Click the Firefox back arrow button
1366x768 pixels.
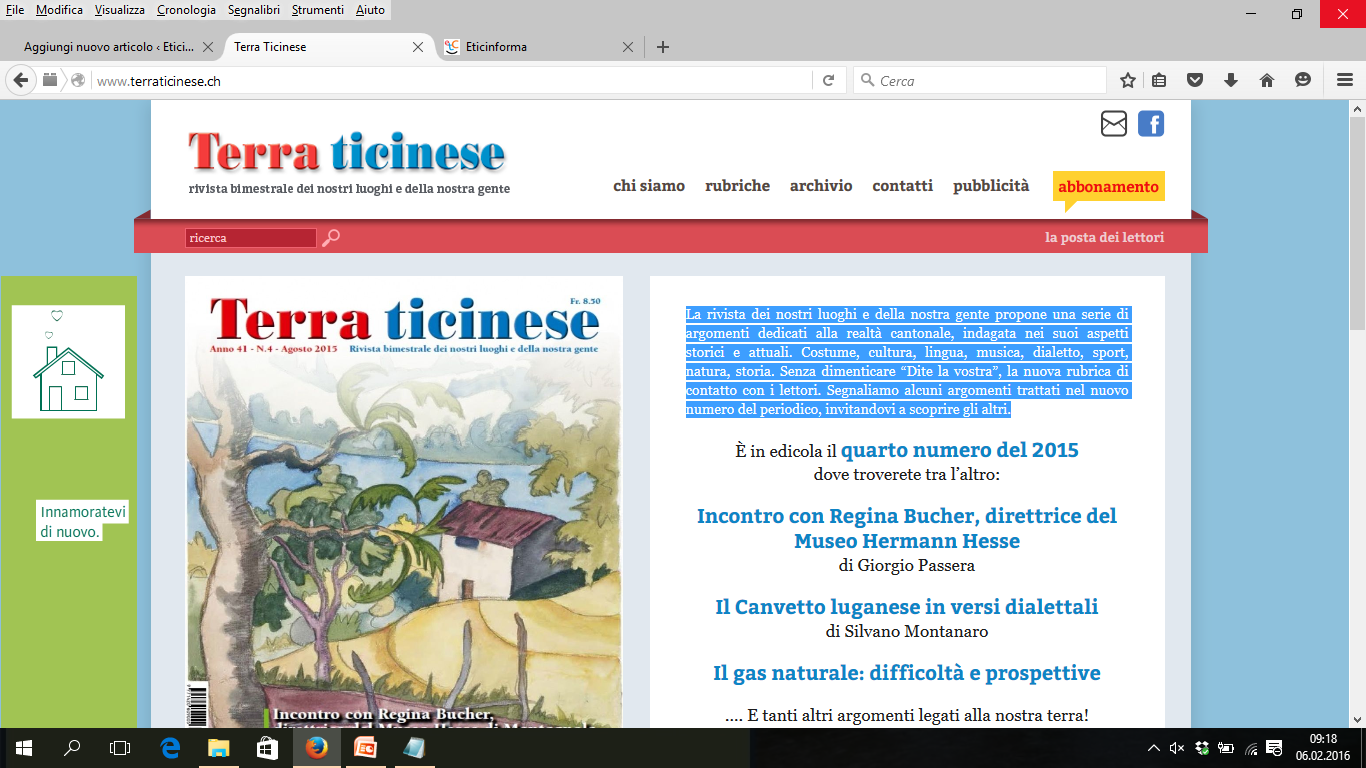20,81
